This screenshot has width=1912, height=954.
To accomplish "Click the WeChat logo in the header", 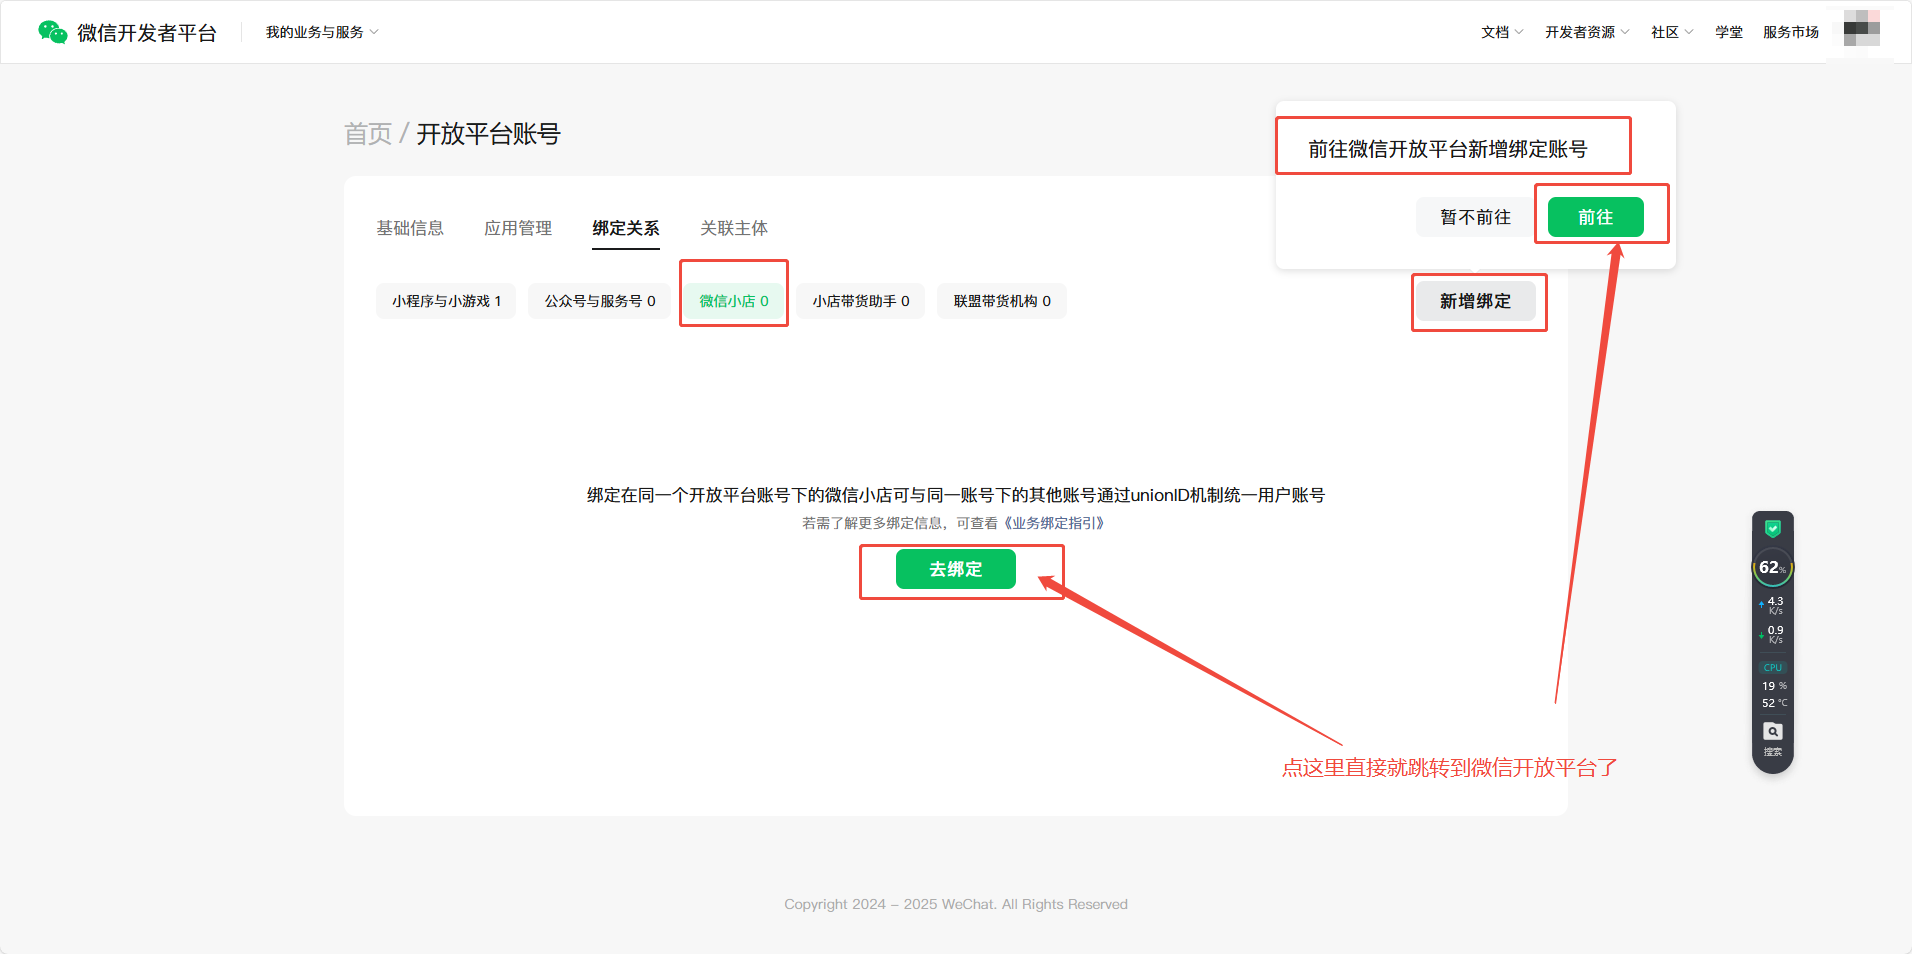I will point(53,32).
